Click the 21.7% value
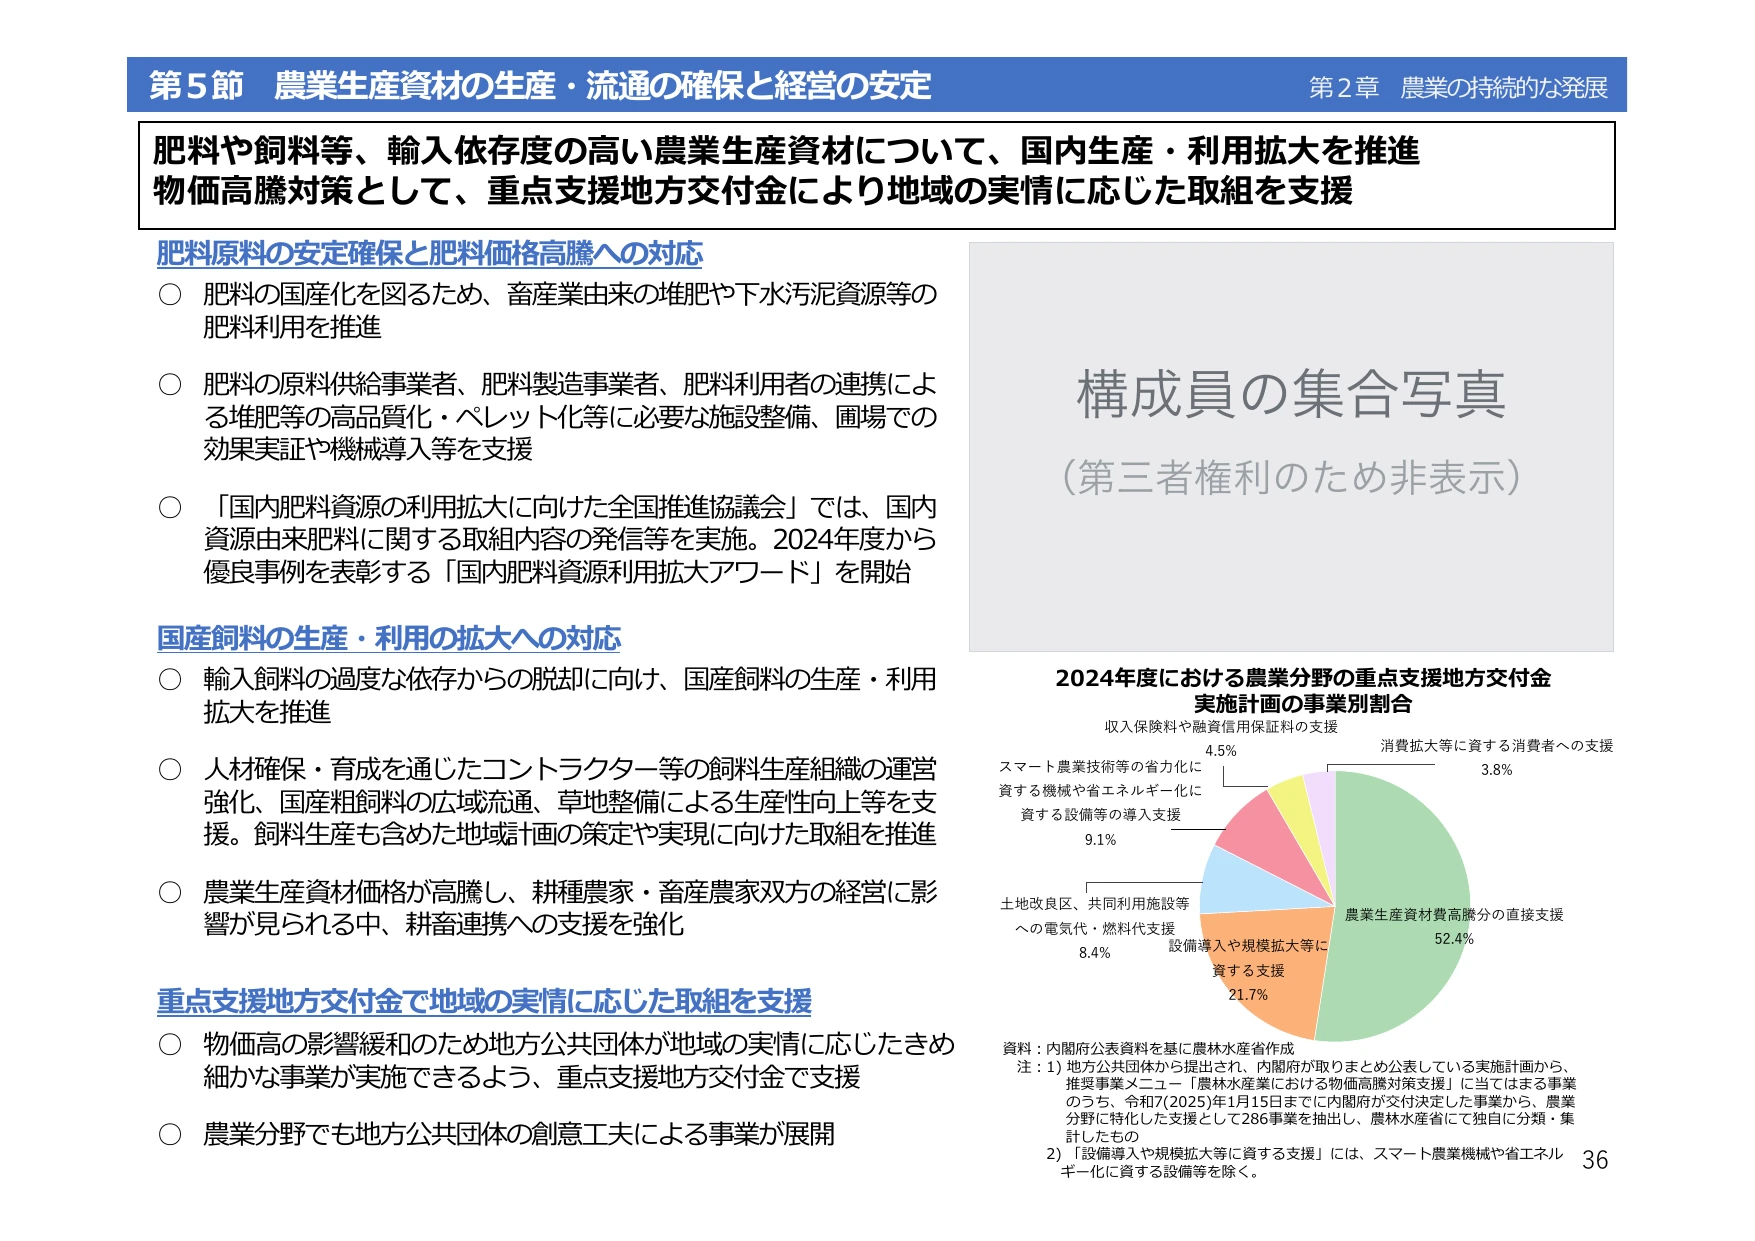 point(1248,995)
